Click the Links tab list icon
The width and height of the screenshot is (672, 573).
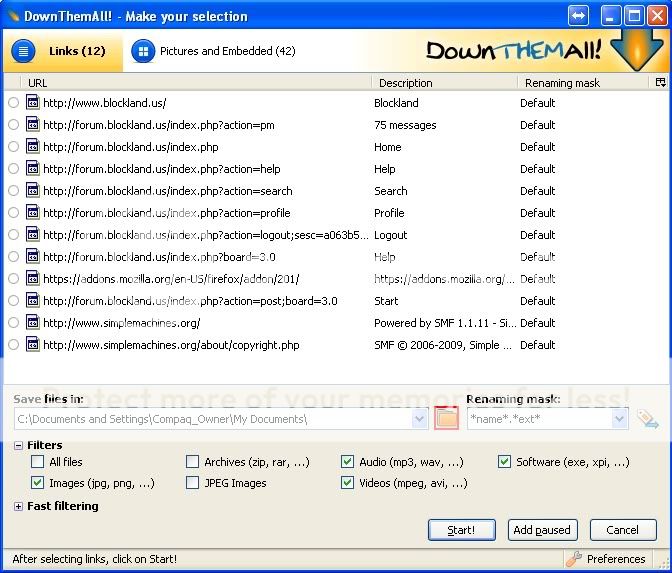click(x=23, y=51)
